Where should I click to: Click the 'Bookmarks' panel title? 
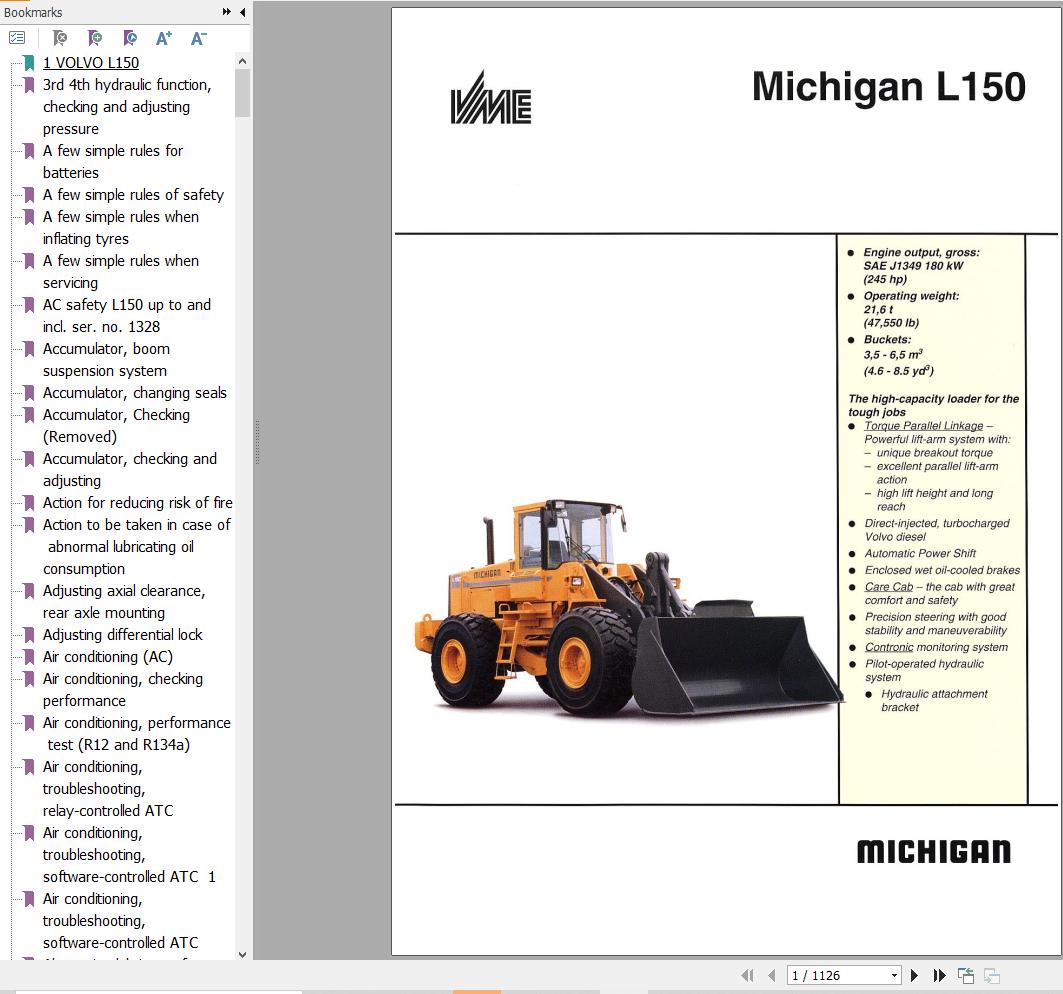[33, 12]
